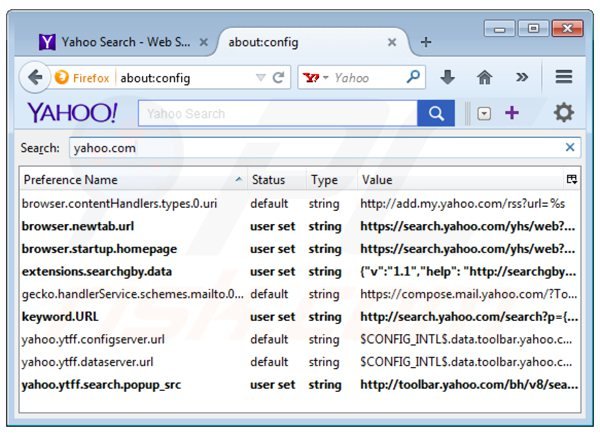
Task: Open Yahoo toolbar settings gear
Action: click(564, 113)
